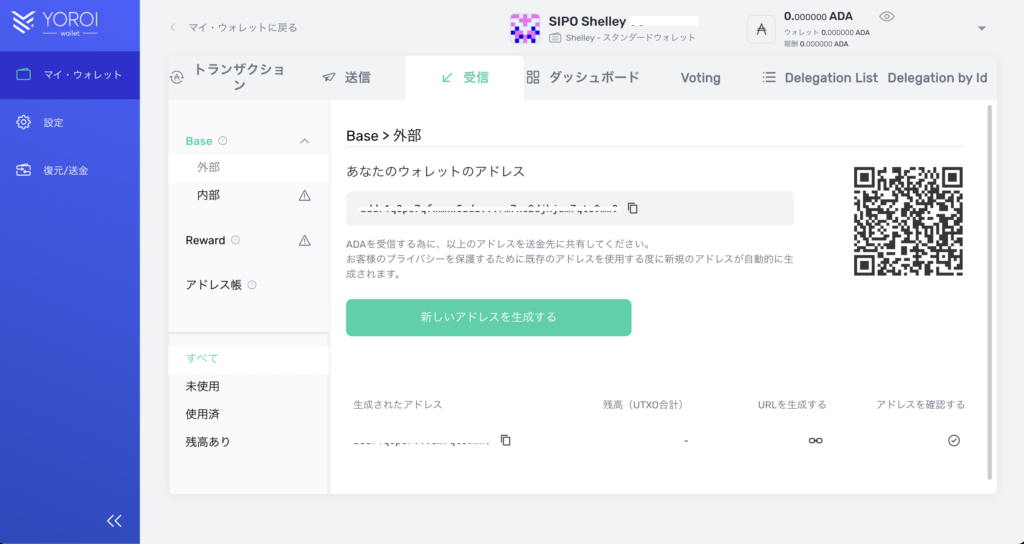Collapse the sidebar with the double chevron
Viewport: 1024px width, 544px height.
114,520
